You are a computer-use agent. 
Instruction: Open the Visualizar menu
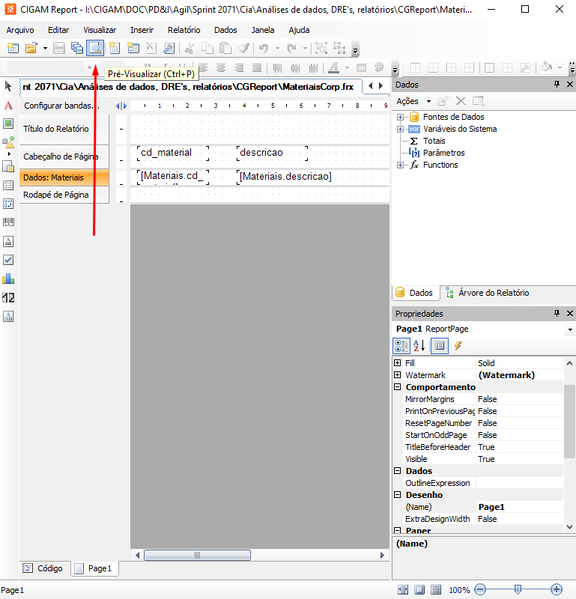tap(100, 30)
